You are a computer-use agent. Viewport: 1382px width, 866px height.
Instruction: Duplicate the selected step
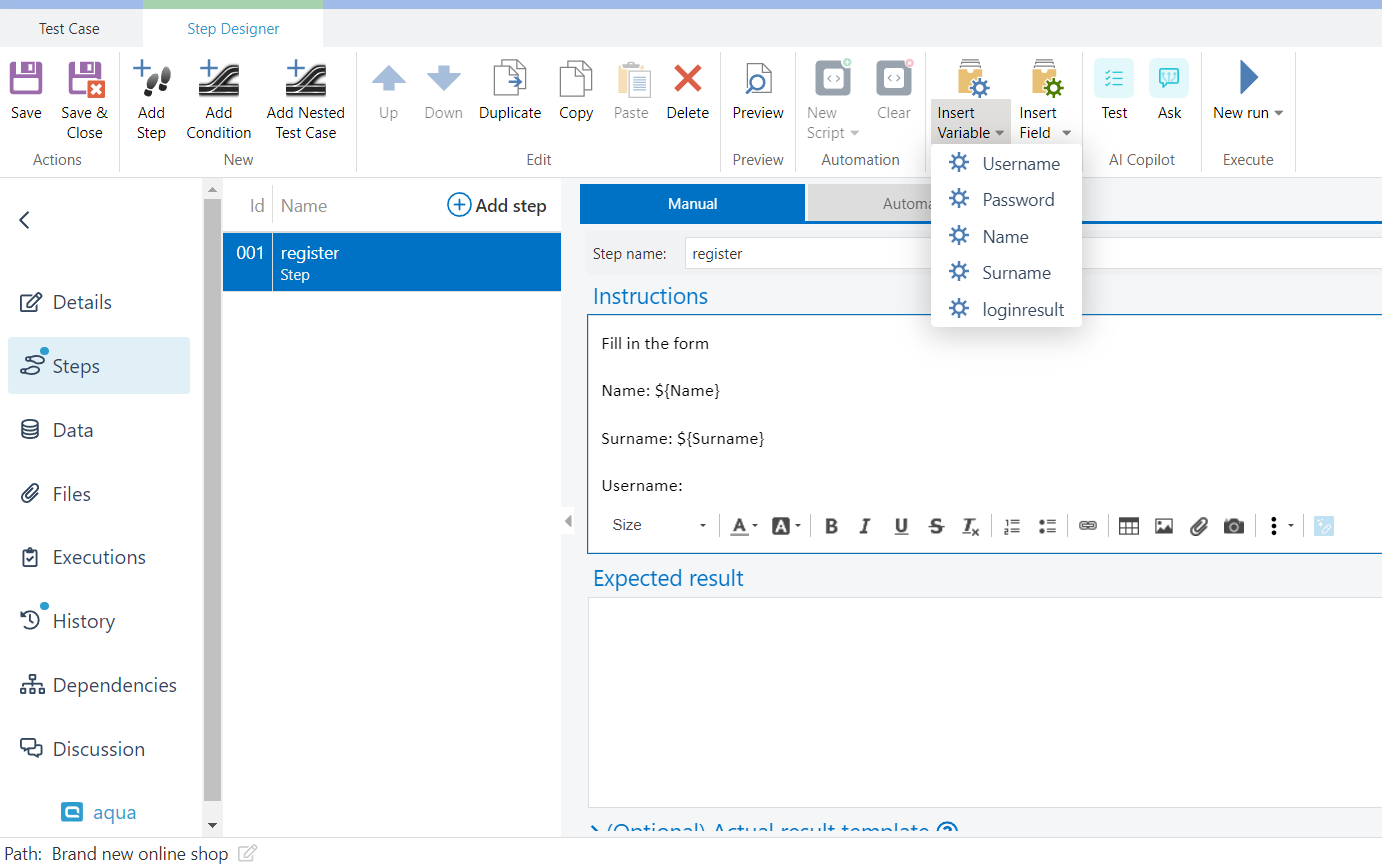click(x=510, y=80)
